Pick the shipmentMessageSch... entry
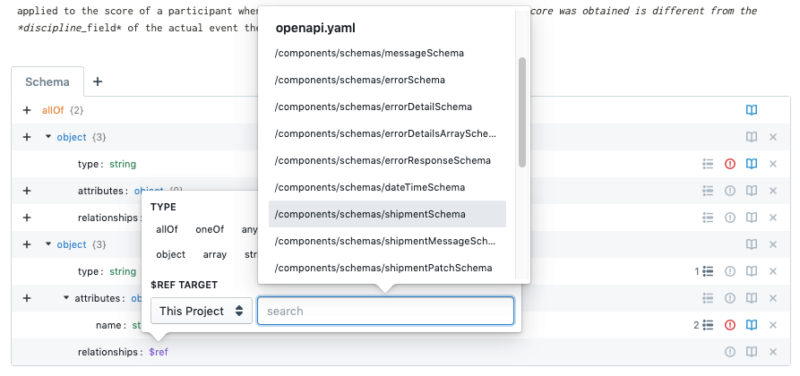The image size is (800, 376). coord(387,241)
